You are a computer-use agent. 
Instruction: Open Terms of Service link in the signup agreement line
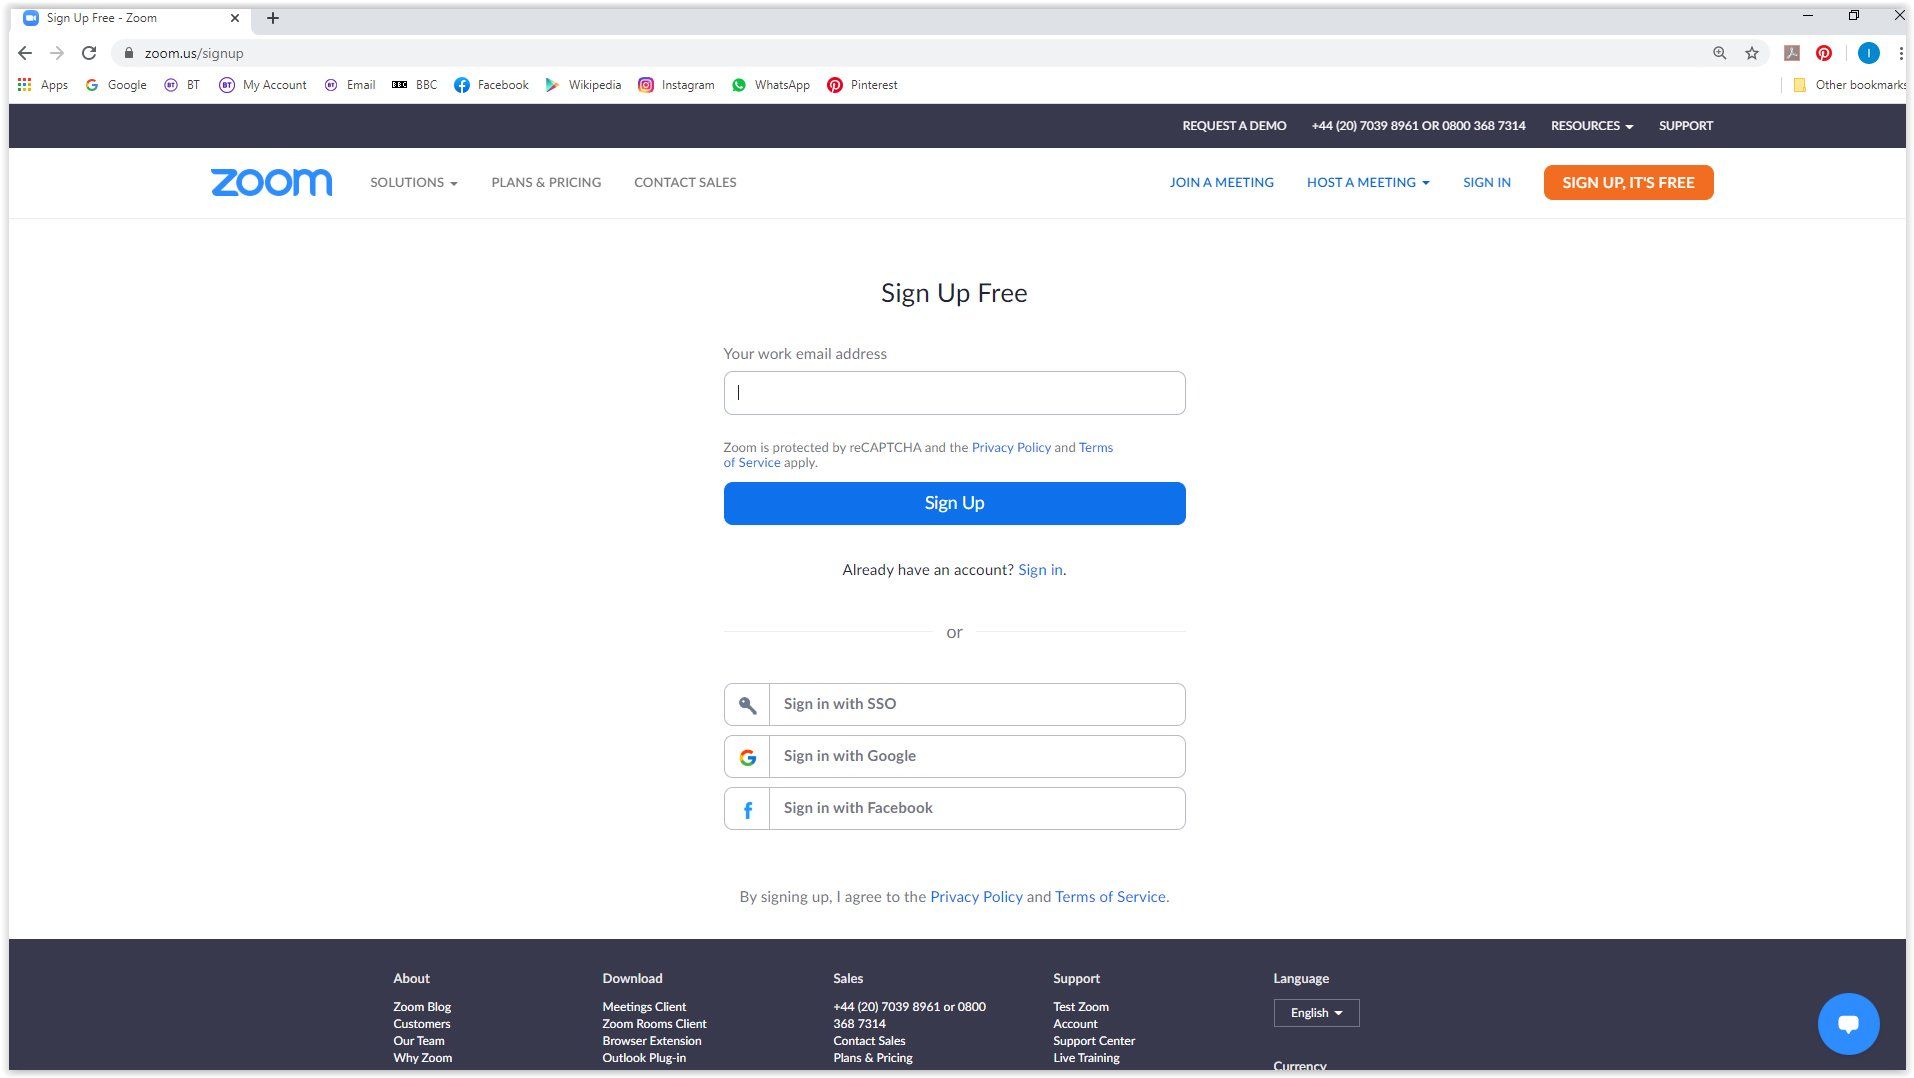click(x=1110, y=897)
